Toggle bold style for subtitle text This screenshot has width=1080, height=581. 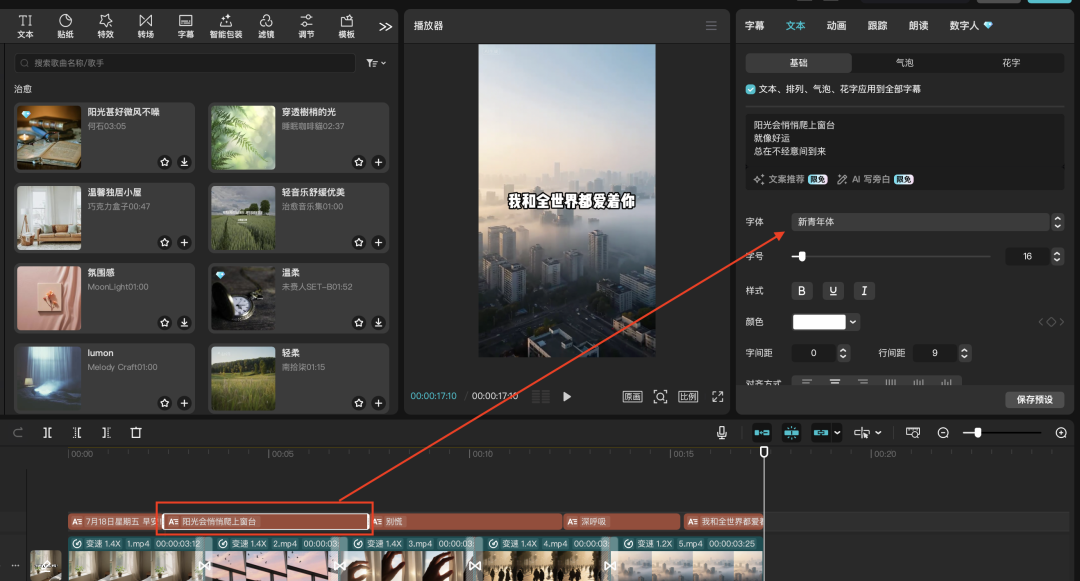(803, 291)
